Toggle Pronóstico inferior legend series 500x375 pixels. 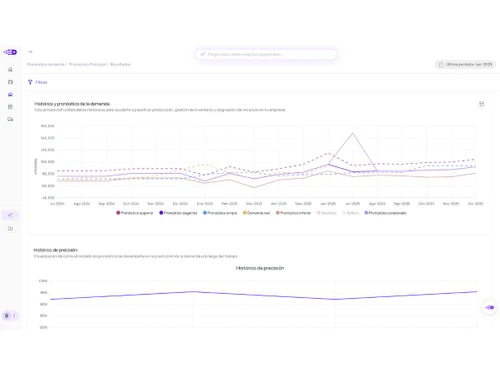[x=293, y=213]
